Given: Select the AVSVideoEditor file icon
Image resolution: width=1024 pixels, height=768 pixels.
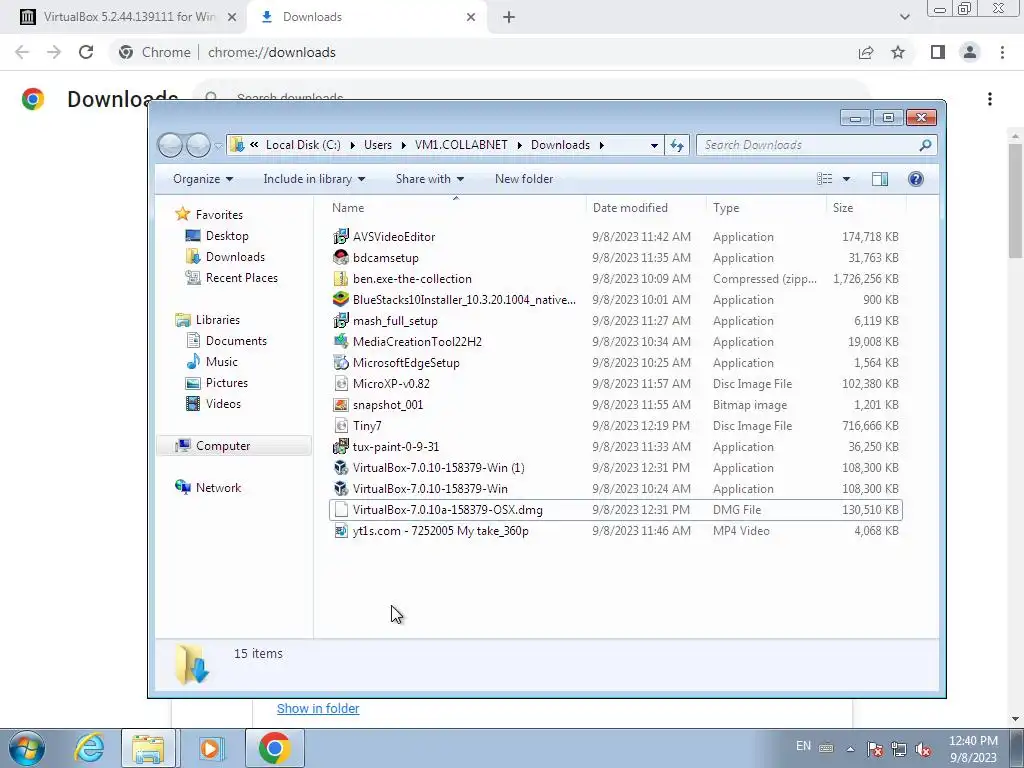Looking at the screenshot, I should pyautogui.click(x=341, y=236).
